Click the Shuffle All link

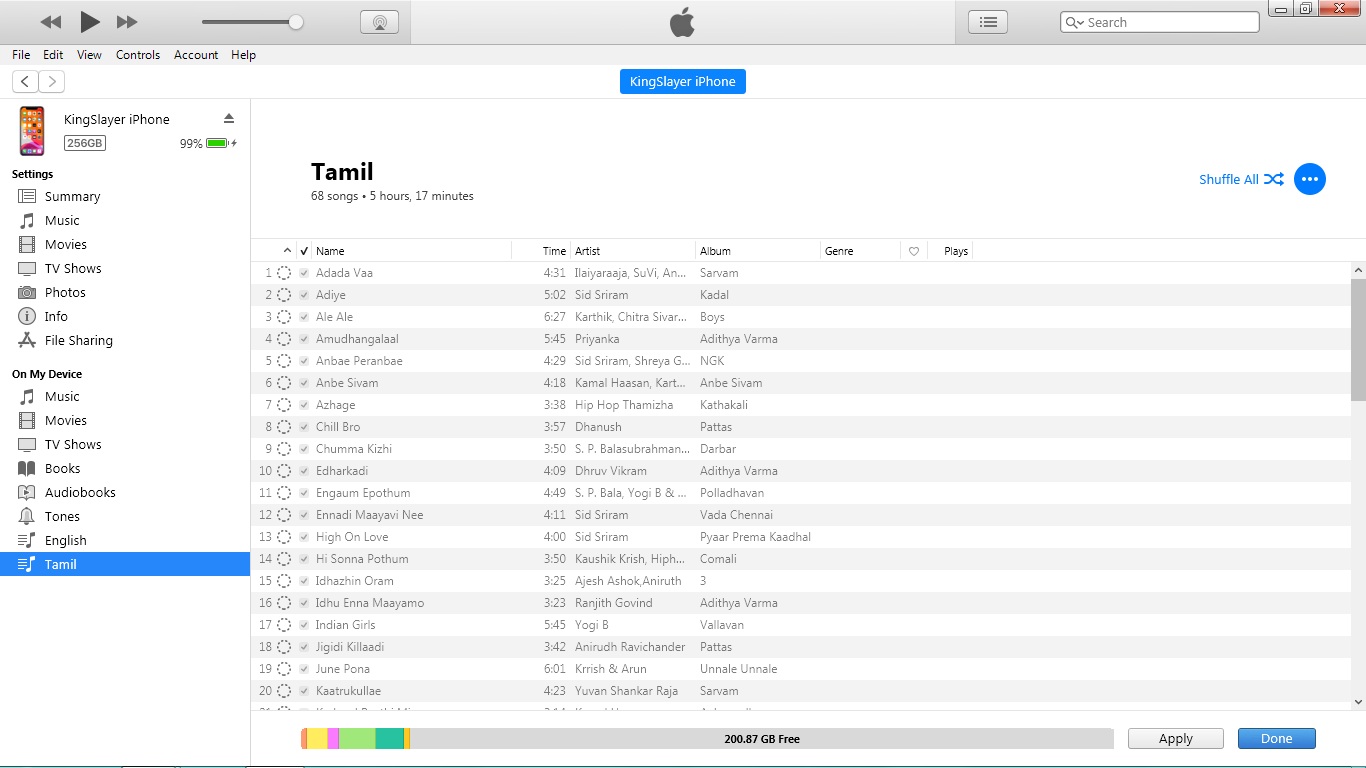click(x=1230, y=179)
